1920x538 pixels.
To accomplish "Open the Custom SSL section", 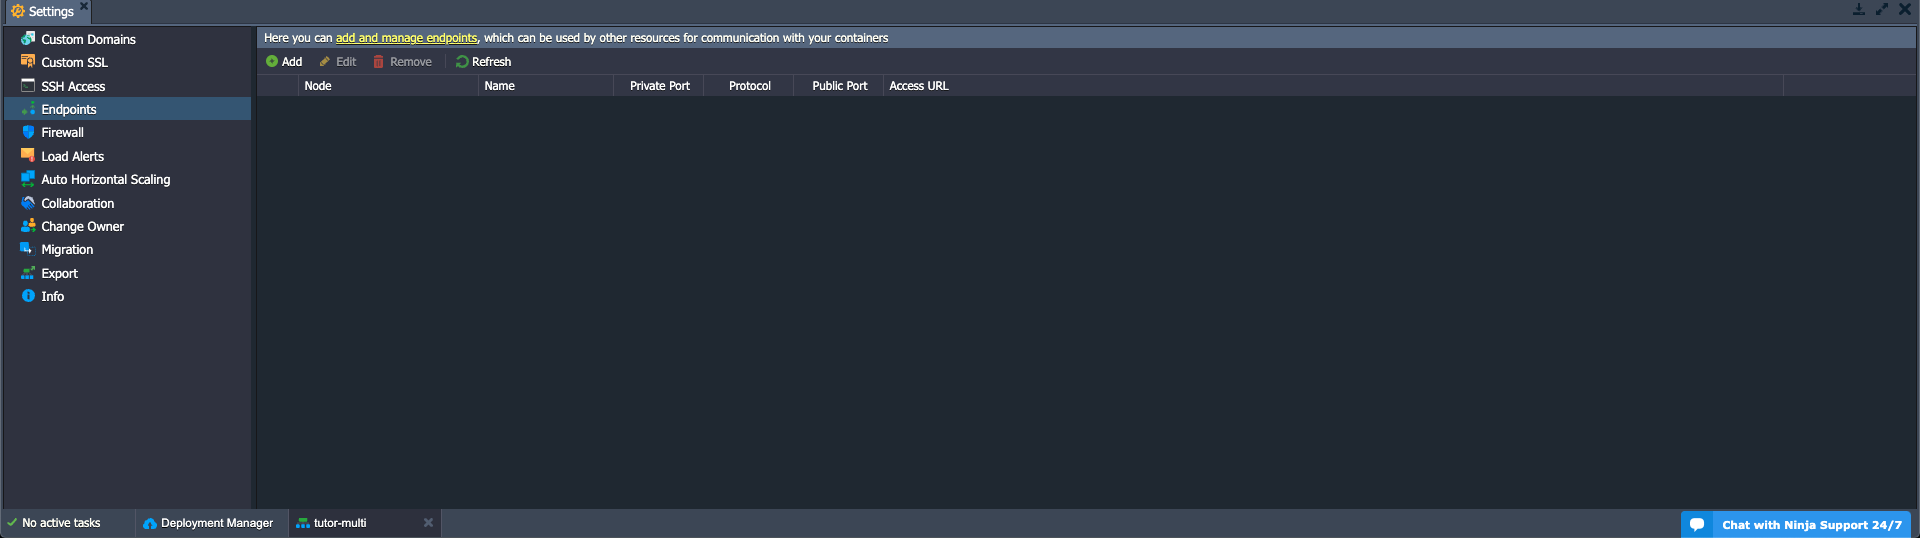I will pyautogui.click(x=128, y=62).
